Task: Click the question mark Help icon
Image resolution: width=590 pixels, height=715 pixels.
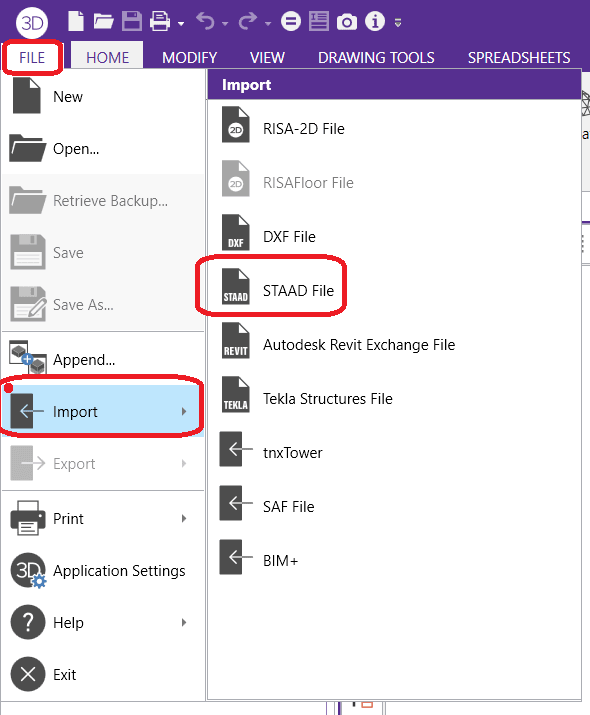Action: [28, 622]
